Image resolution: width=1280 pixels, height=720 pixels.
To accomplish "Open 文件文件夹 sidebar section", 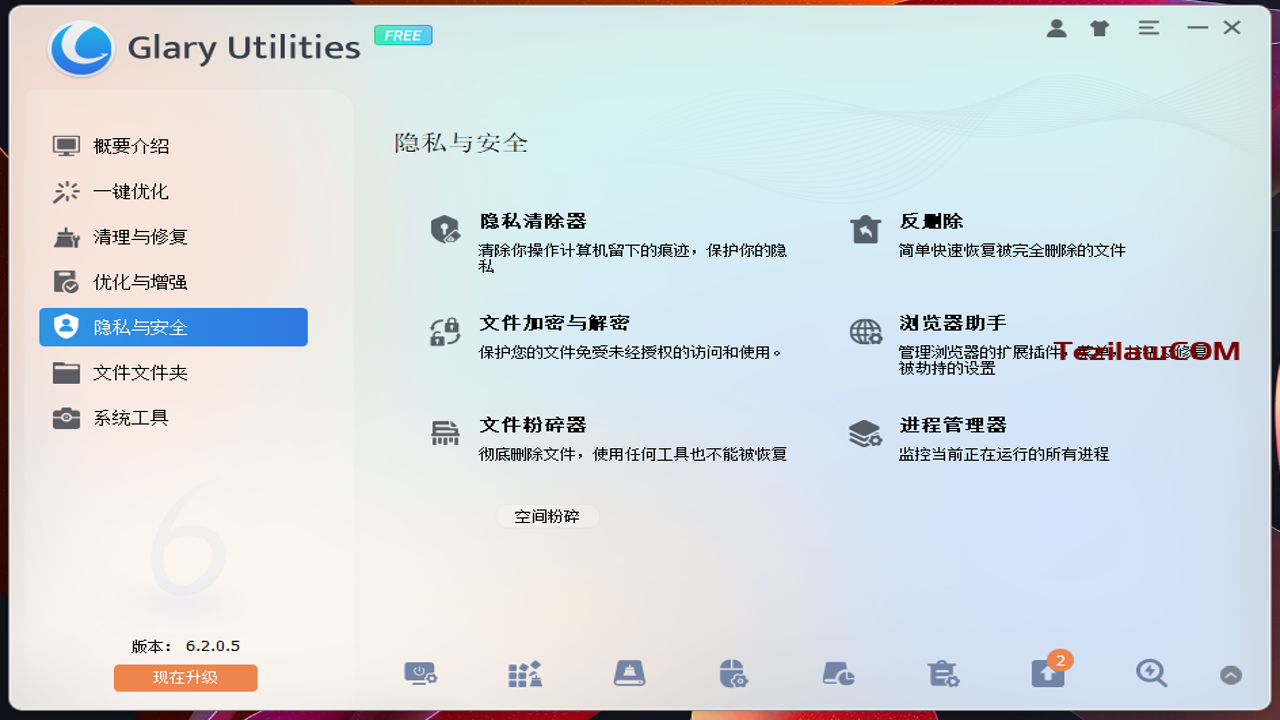I will [x=173, y=373].
